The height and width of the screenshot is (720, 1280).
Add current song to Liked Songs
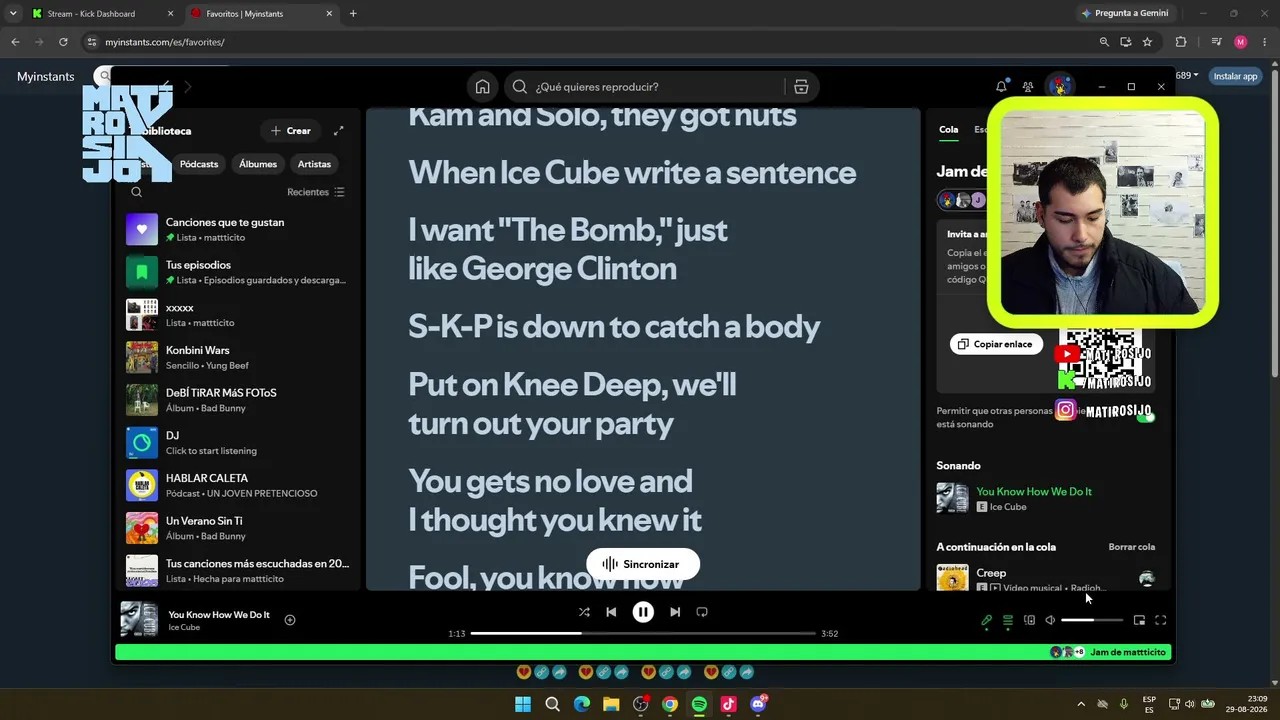(x=290, y=620)
